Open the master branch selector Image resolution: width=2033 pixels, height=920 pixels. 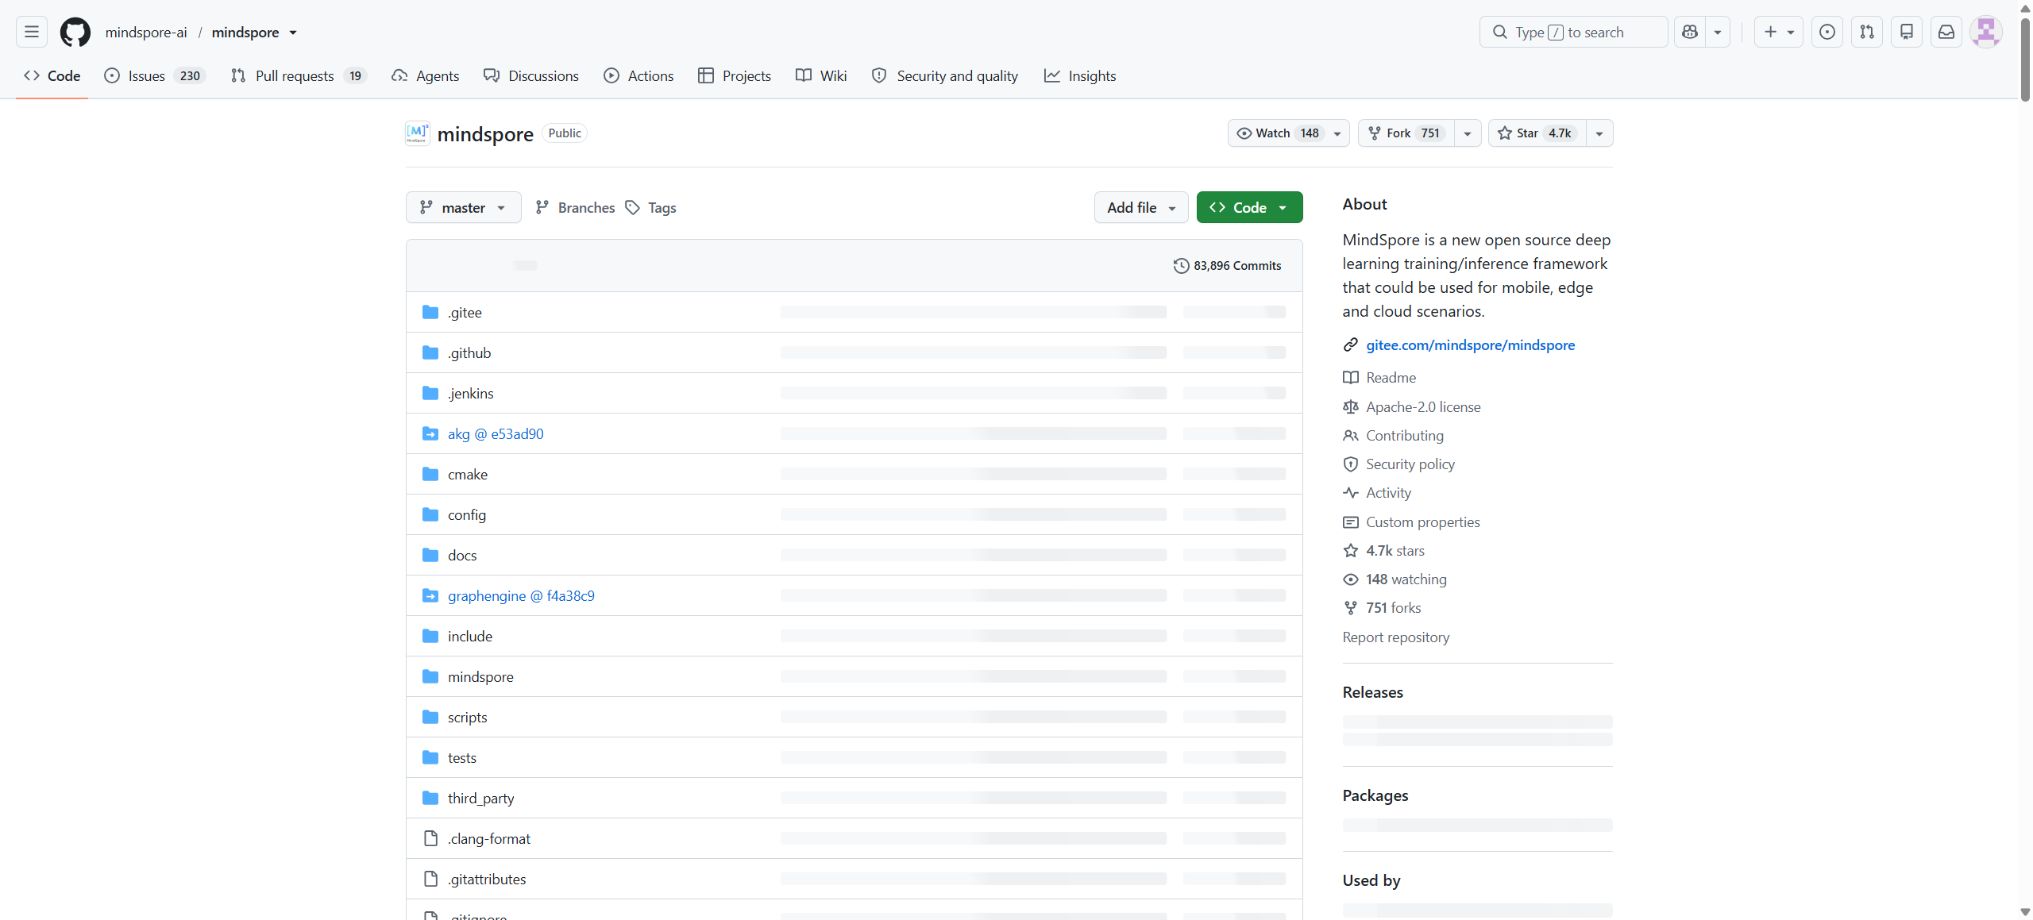[x=464, y=207]
